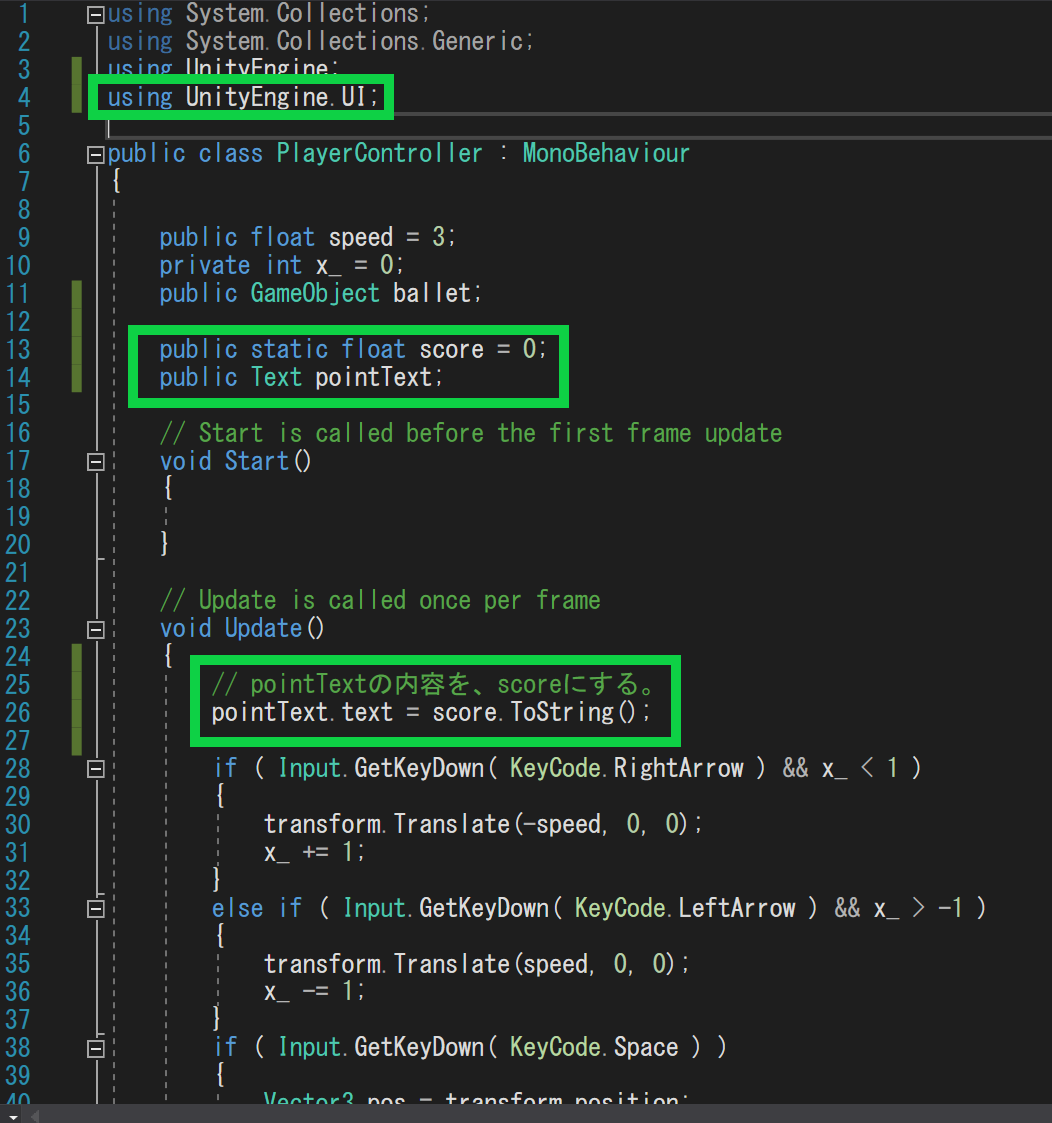This screenshot has height=1123, width=1052.
Task: Click line number 13 in the gutter
Action: point(18,349)
